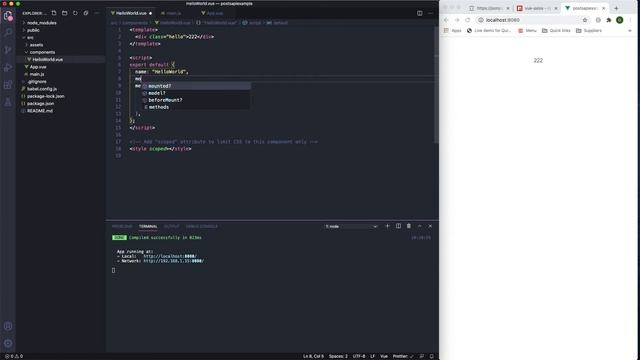Refresh the Explorer file tree

(75, 13)
